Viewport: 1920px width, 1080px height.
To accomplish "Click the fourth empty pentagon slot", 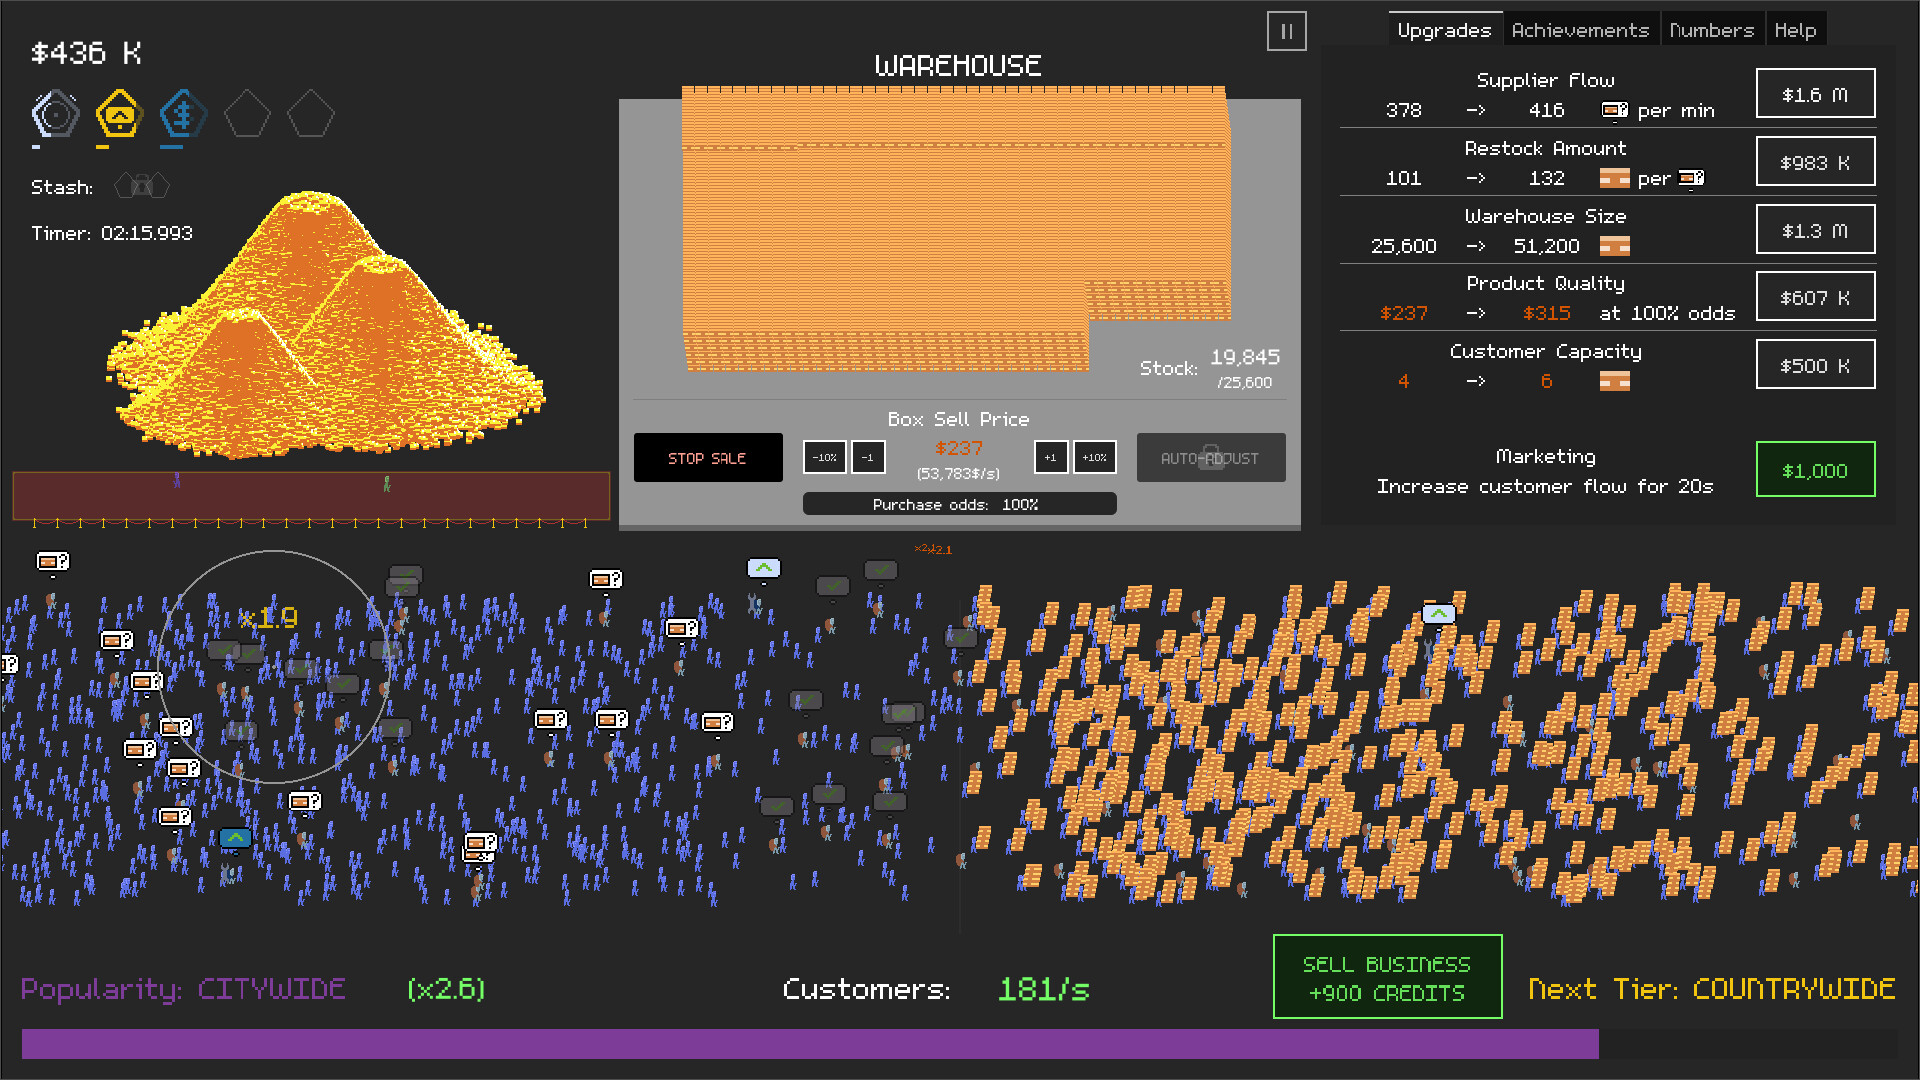I will [247, 114].
